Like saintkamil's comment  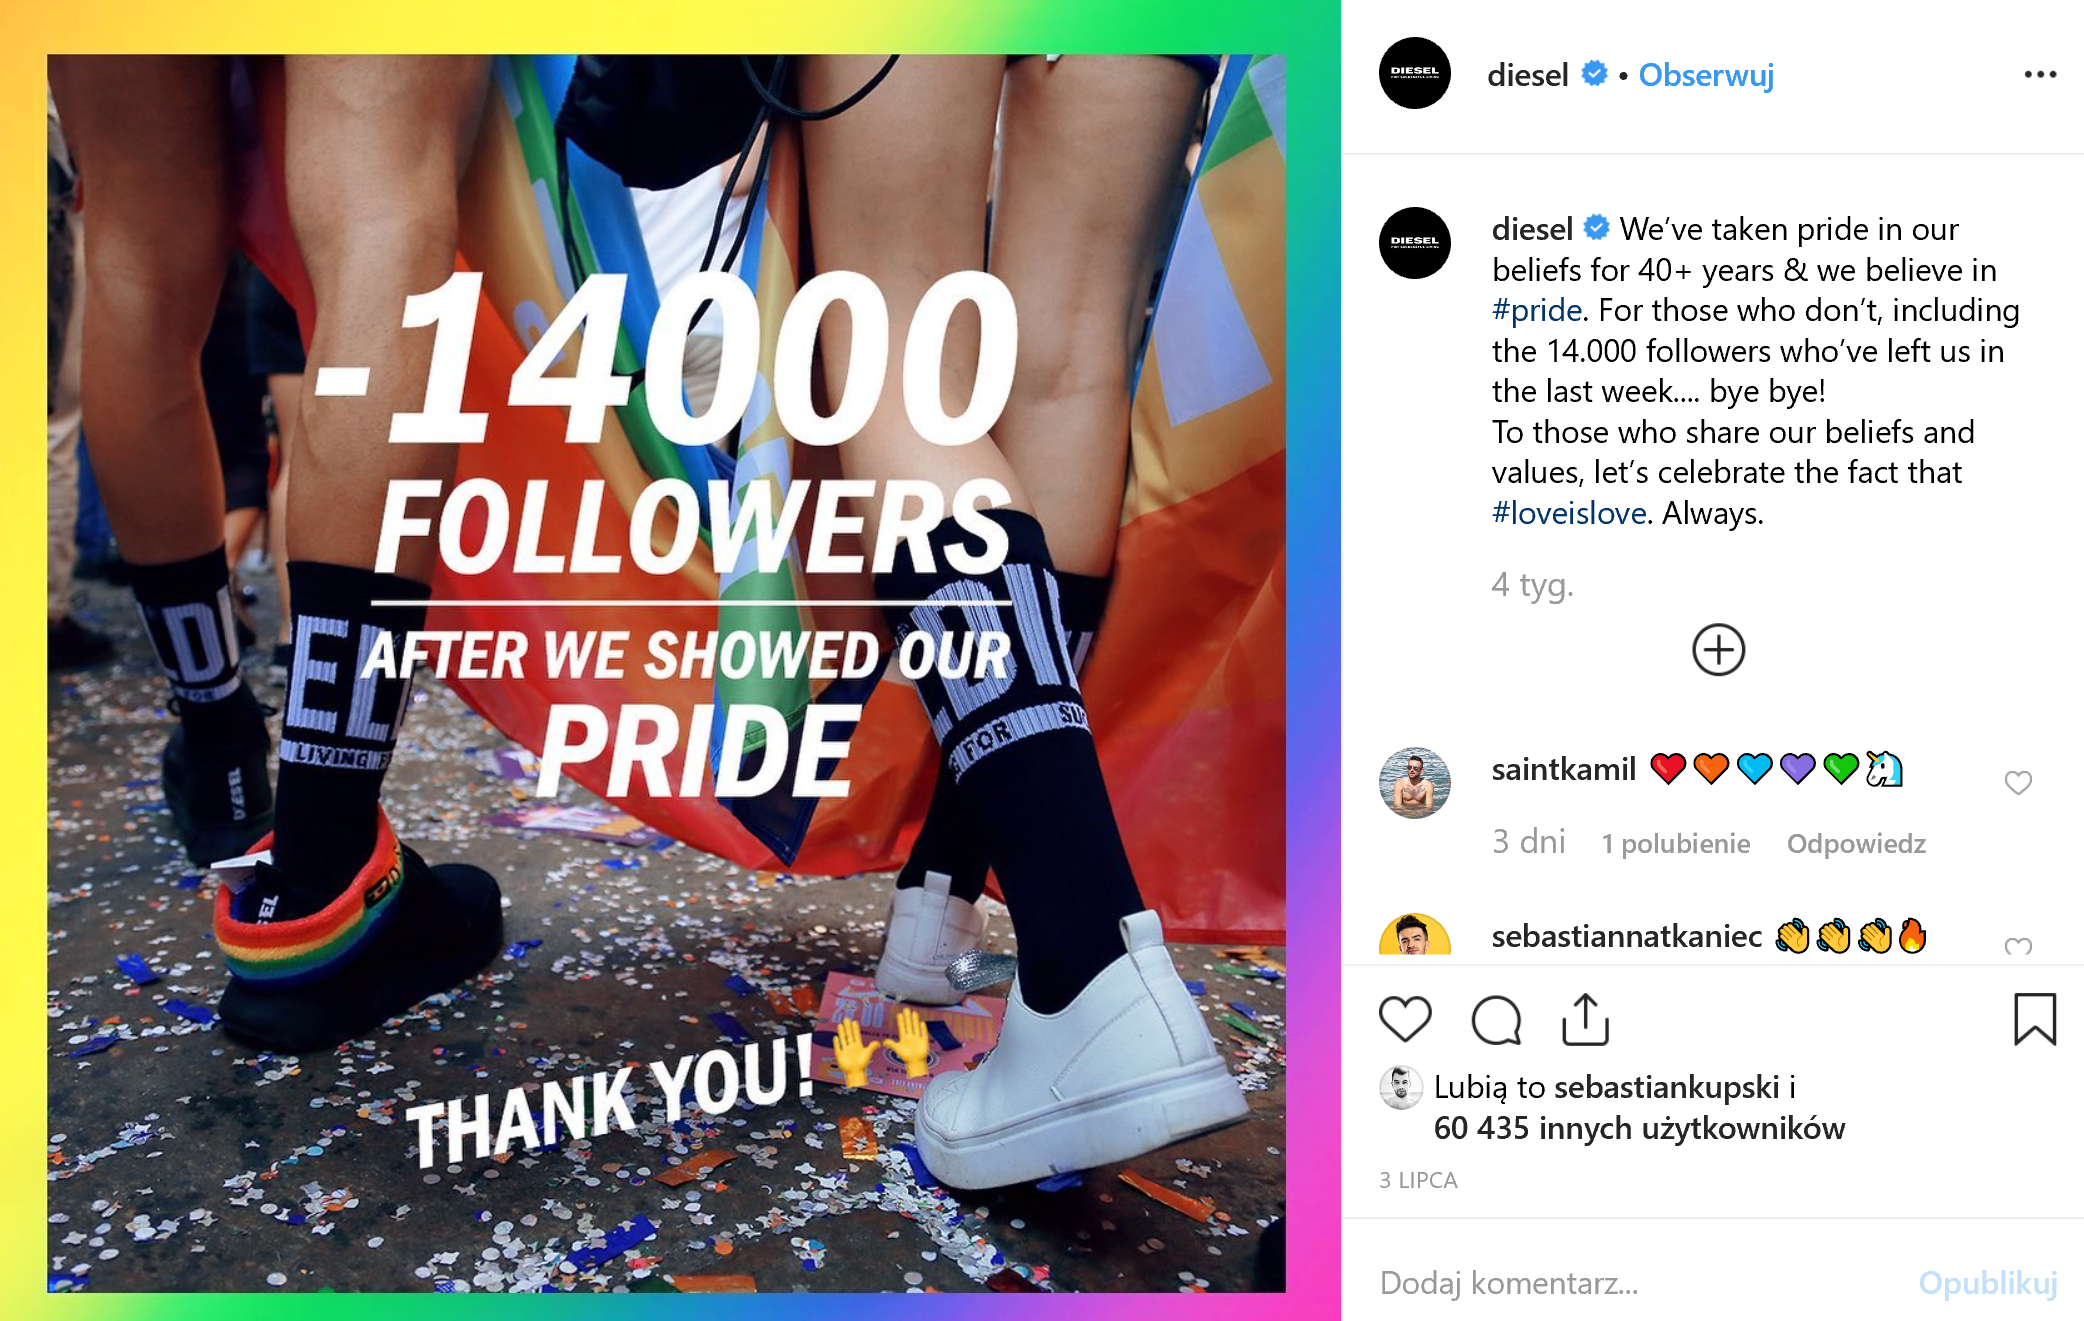2018,783
